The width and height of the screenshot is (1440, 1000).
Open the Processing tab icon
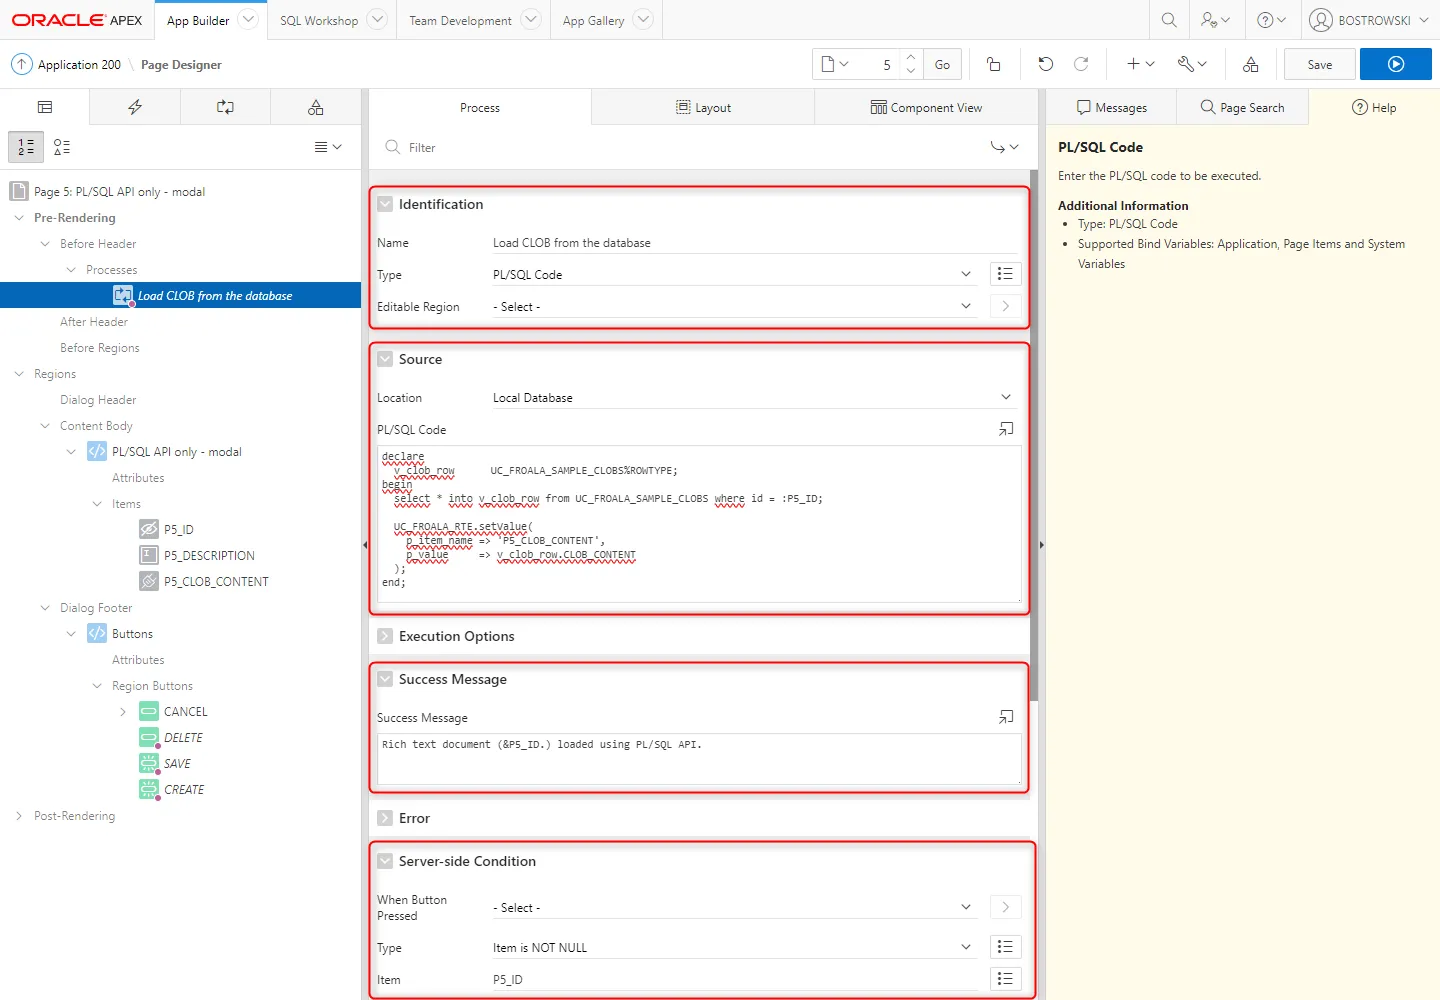point(225,107)
